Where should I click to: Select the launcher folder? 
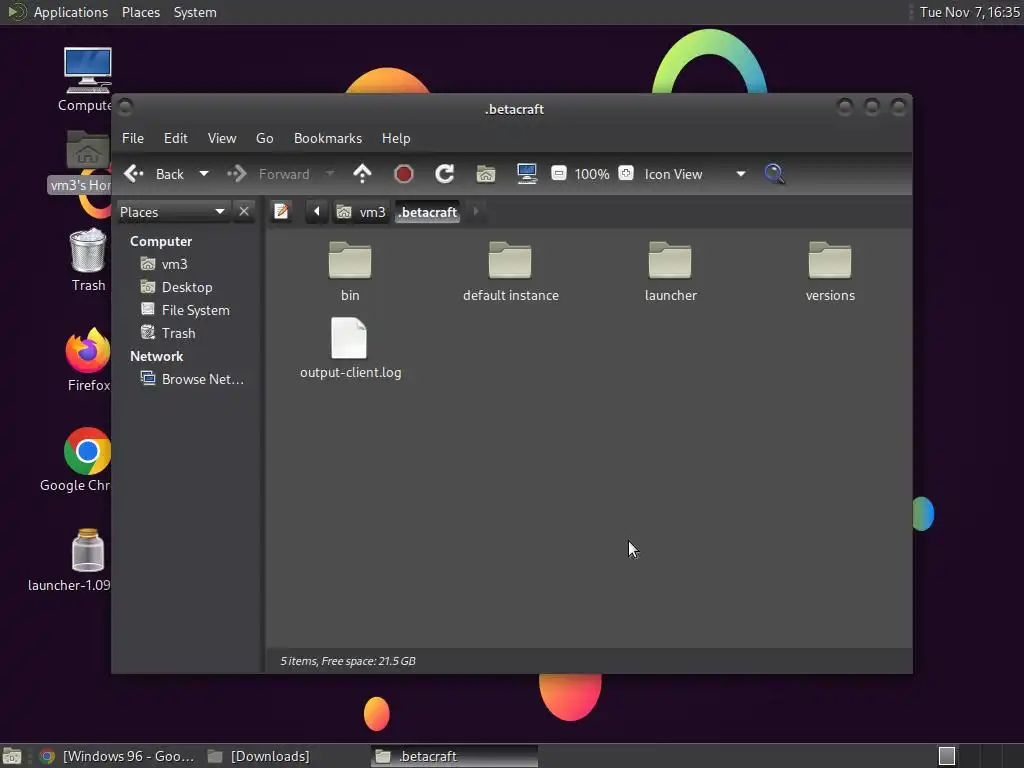pos(671,271)
